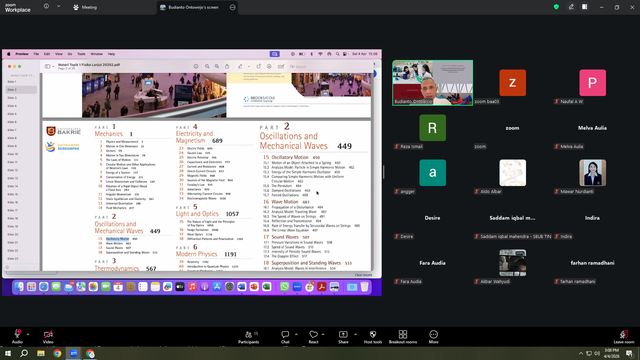The image size is (640, 360).
Task: Click Leave room button
Action: [x=624, y=337]
